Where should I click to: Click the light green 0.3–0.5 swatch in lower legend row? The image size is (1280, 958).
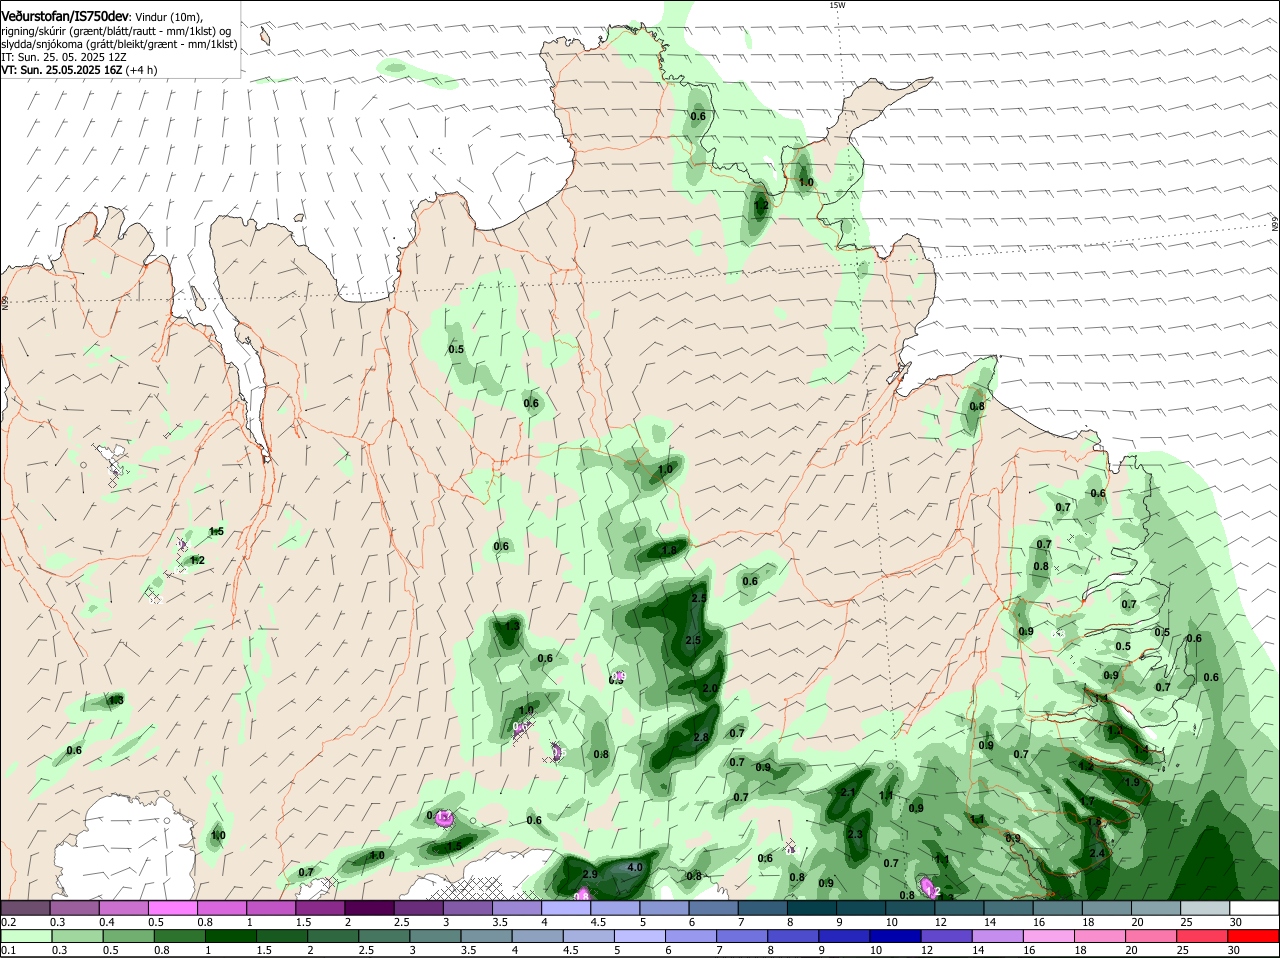tap(78, 936)
